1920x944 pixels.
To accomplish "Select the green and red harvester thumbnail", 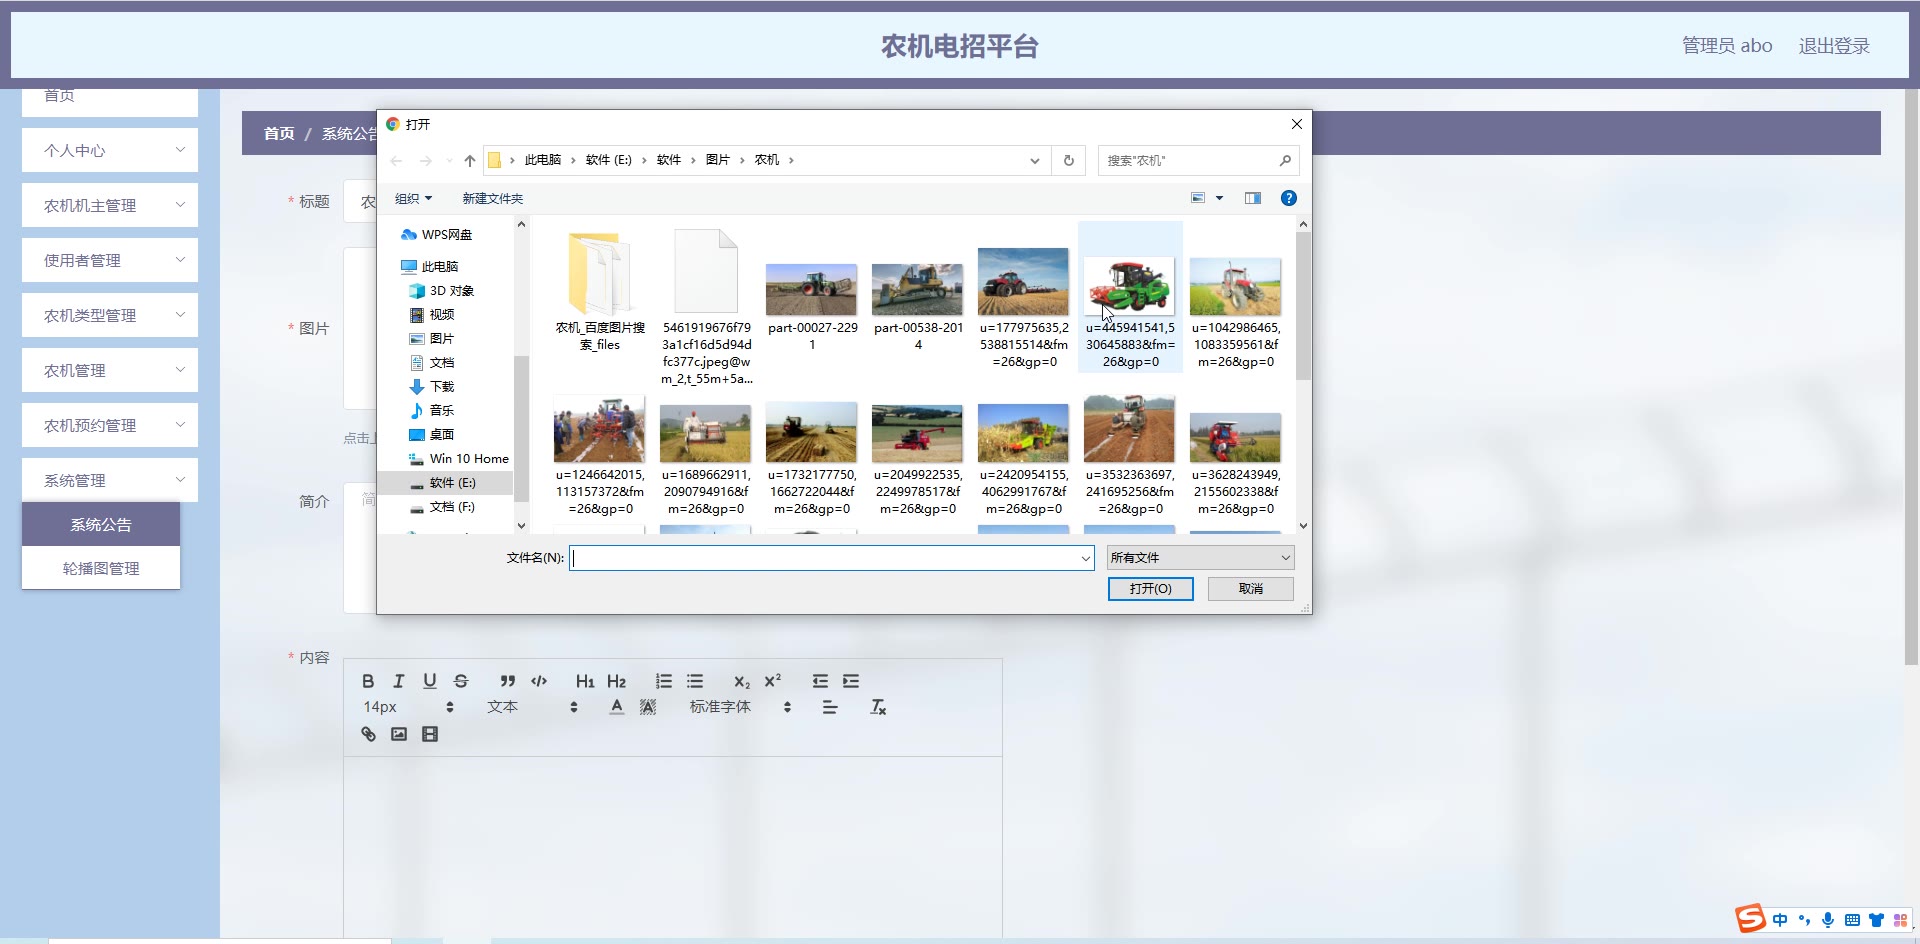I will point(1129,286).
